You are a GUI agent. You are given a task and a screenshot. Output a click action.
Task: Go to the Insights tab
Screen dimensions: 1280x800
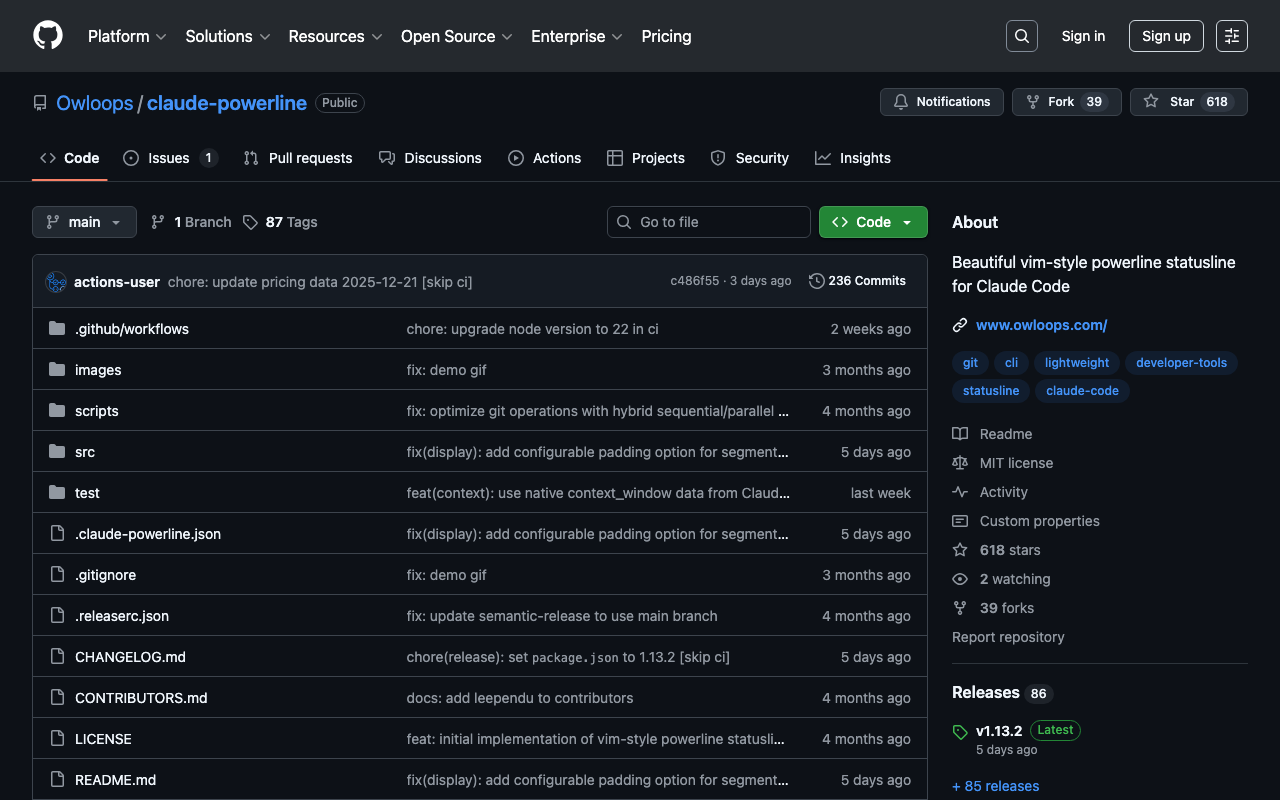853,158
